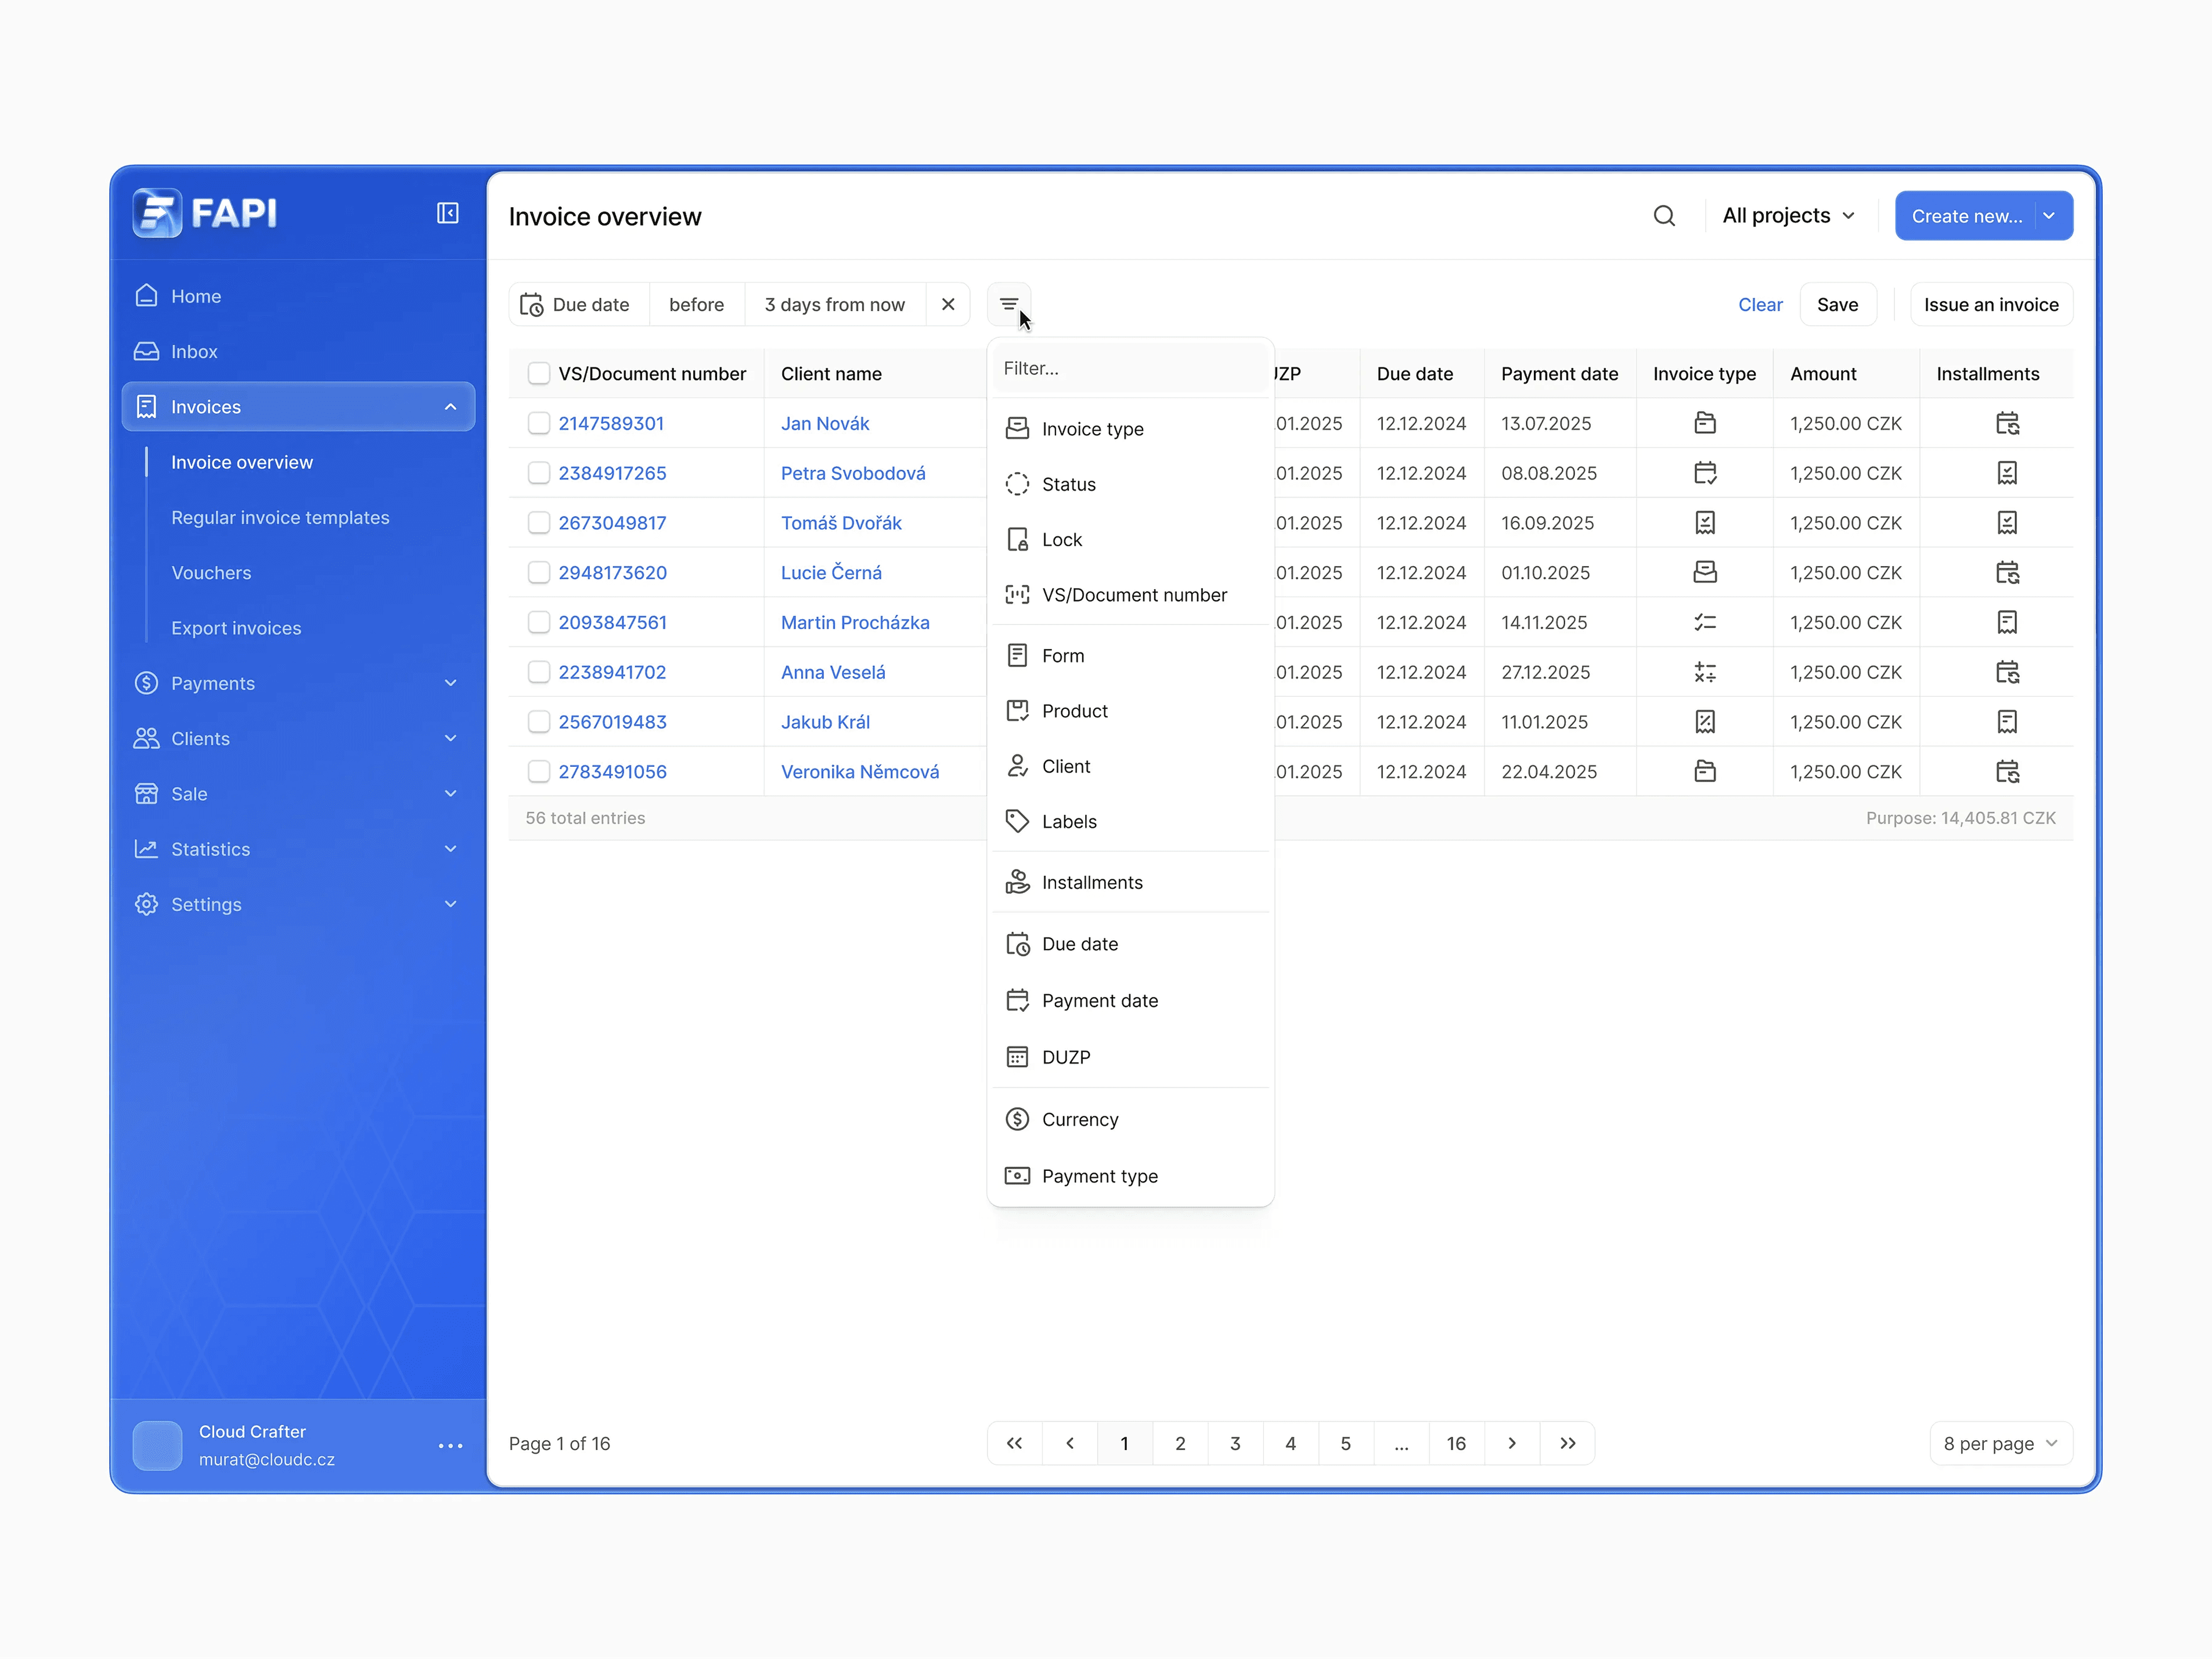The image size is (2212, 1659).
Task: Check the box for invoice 2567019483
Action: coord(538,722)
